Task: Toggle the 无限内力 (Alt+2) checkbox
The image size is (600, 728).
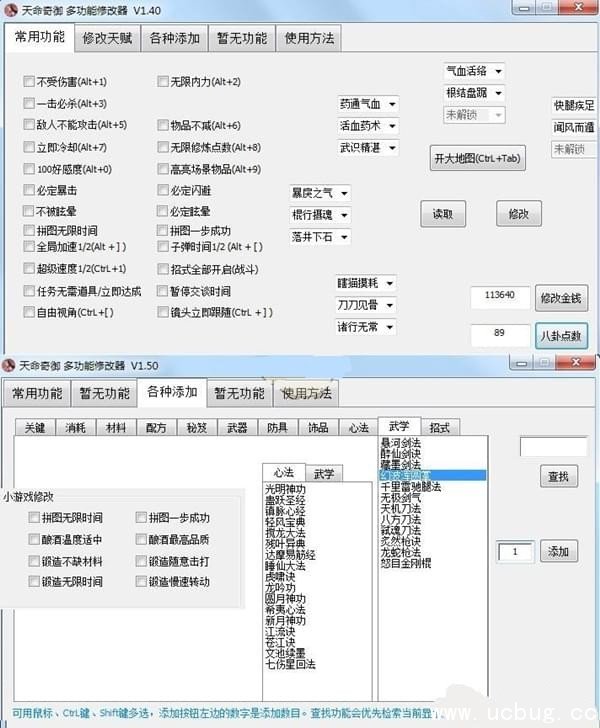Action: (x=163, y=82)
